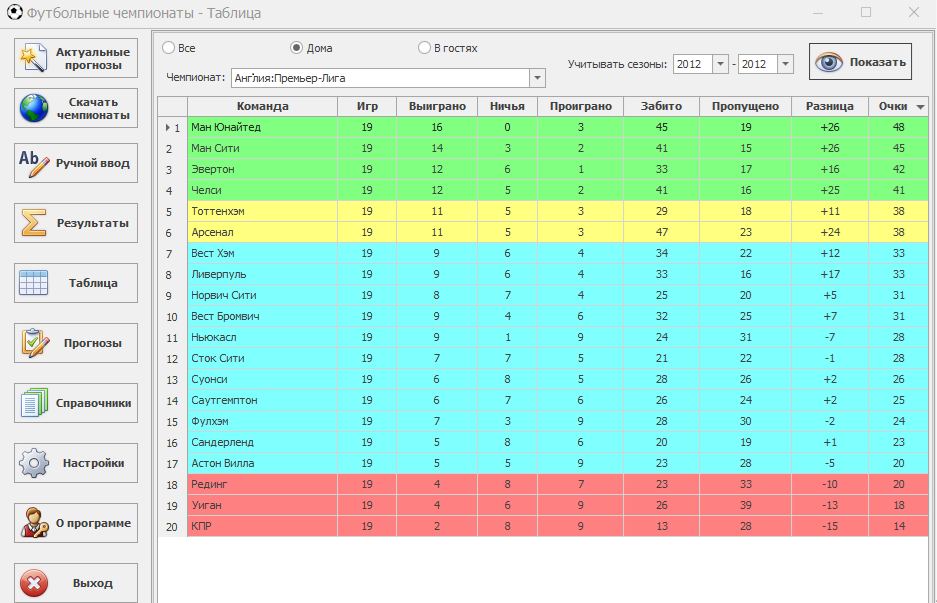Click the eye icon on Показать
This screenshot has width=937, height=603.
coord(828,62)
